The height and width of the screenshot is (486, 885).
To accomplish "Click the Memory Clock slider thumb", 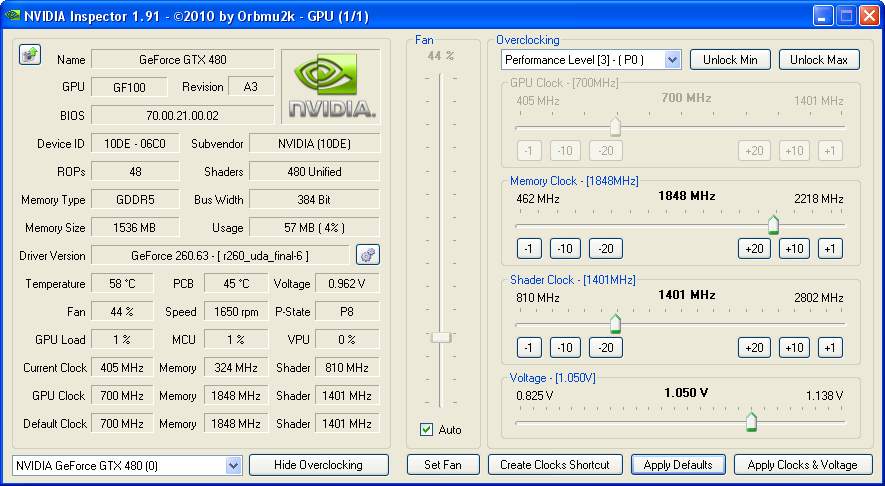I will (773, 225).
